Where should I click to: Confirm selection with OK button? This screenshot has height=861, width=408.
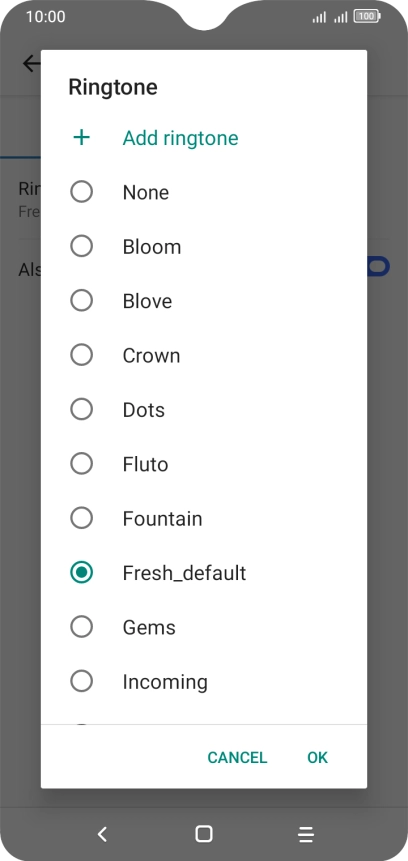click(x=317, y=758)
